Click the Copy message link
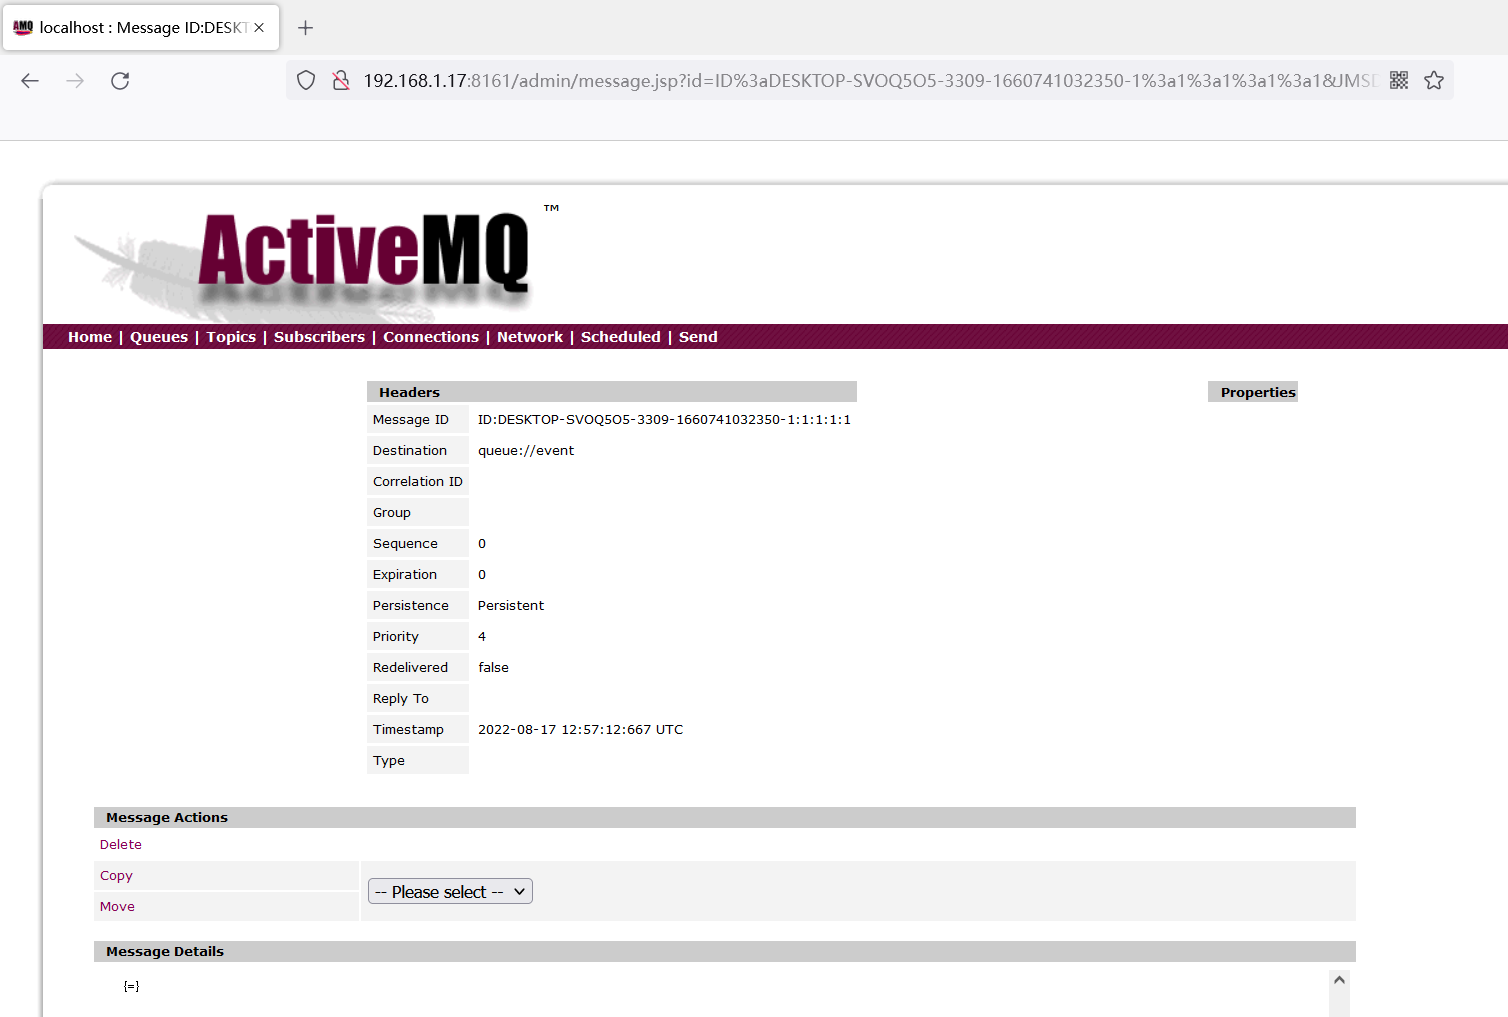 tap(116, 876)
